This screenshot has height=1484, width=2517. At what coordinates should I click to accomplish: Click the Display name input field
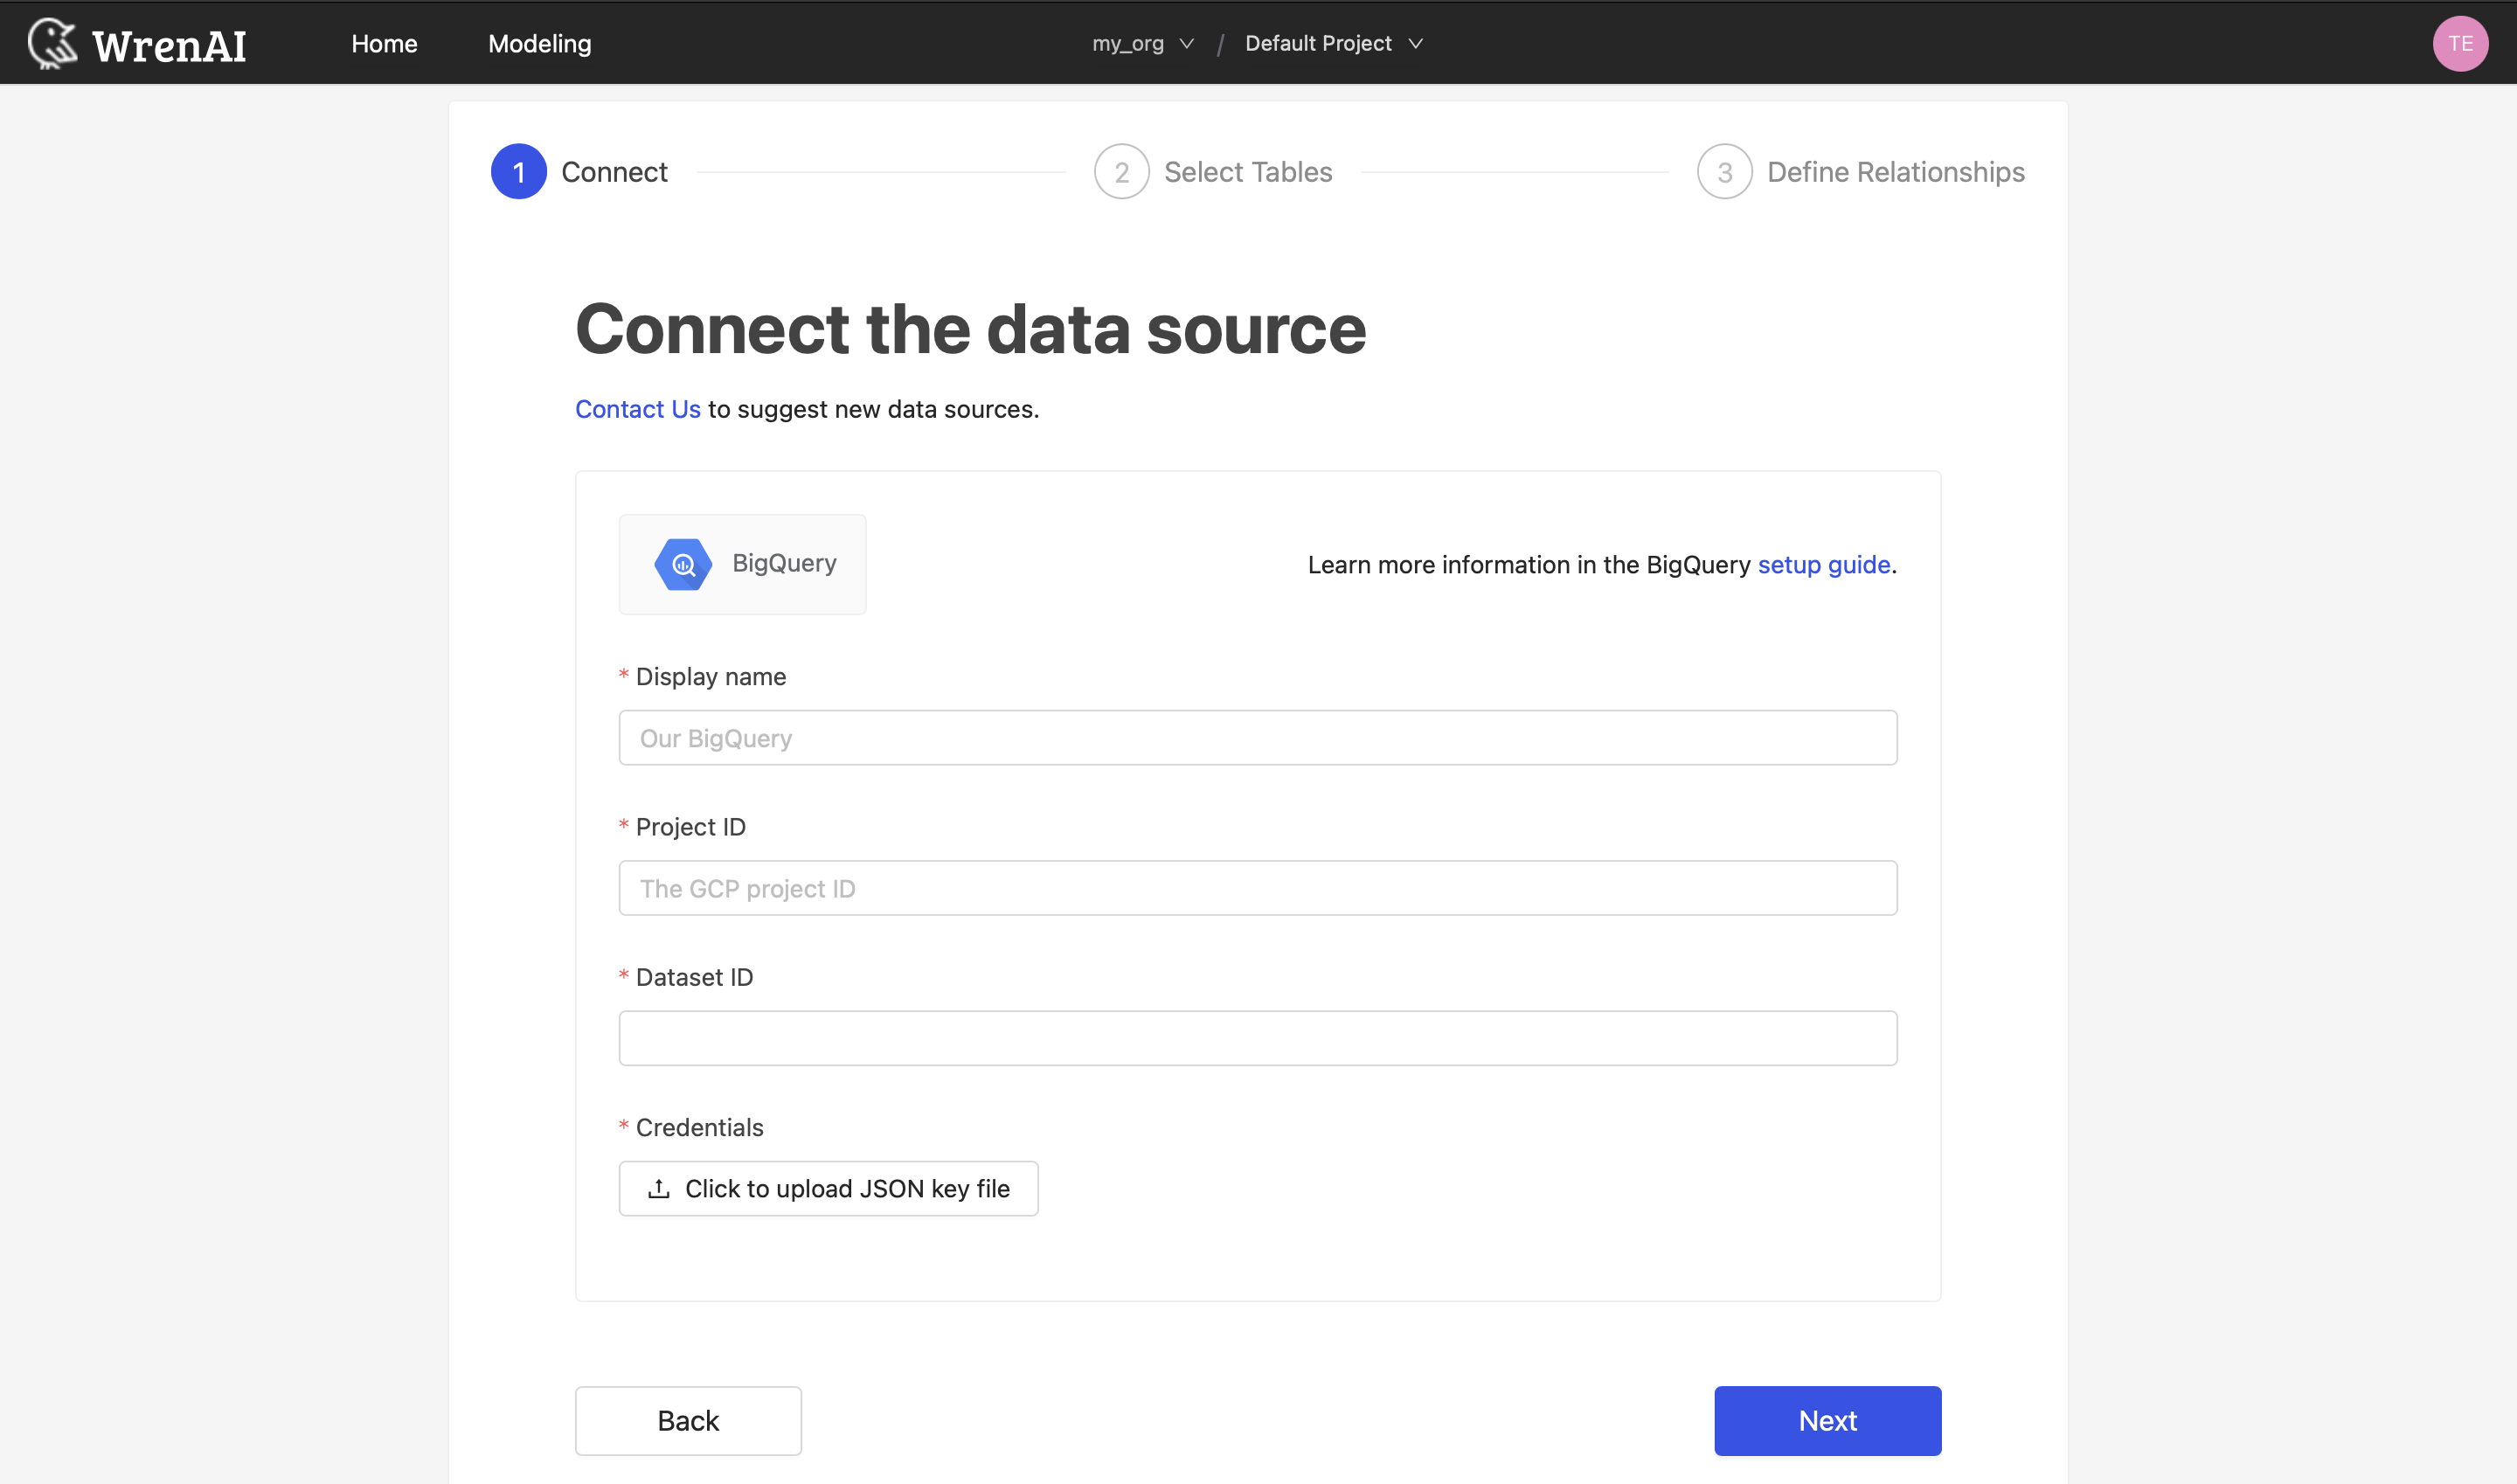tap(1258, 737)
